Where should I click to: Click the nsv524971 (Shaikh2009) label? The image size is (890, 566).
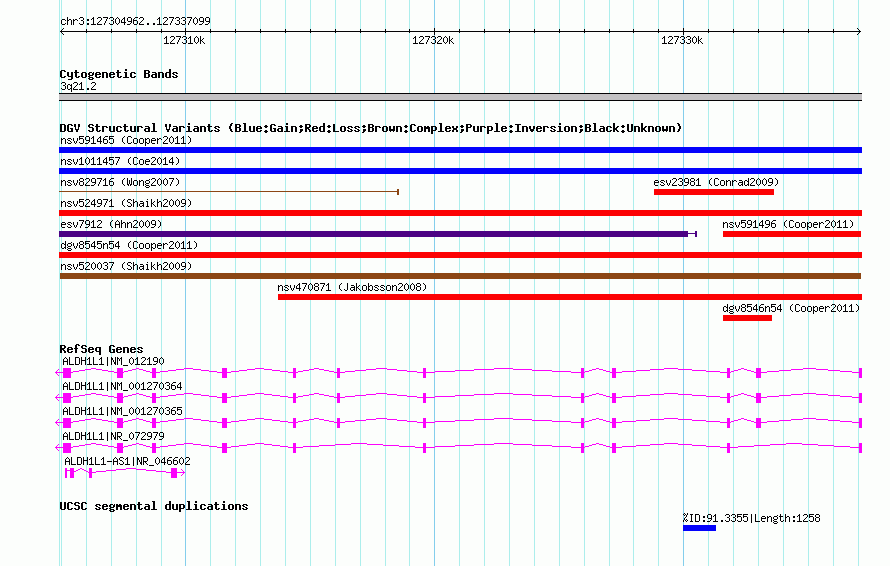coord(126,203)
